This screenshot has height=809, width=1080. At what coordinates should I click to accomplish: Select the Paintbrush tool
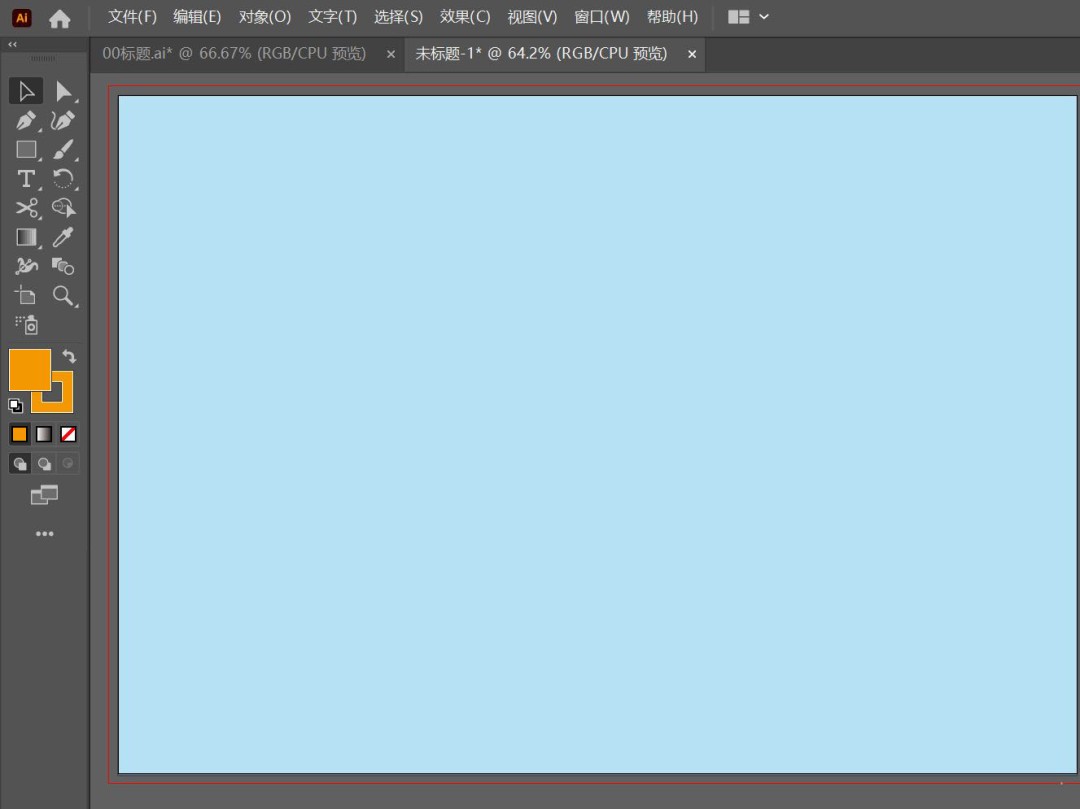coord(63,150)
